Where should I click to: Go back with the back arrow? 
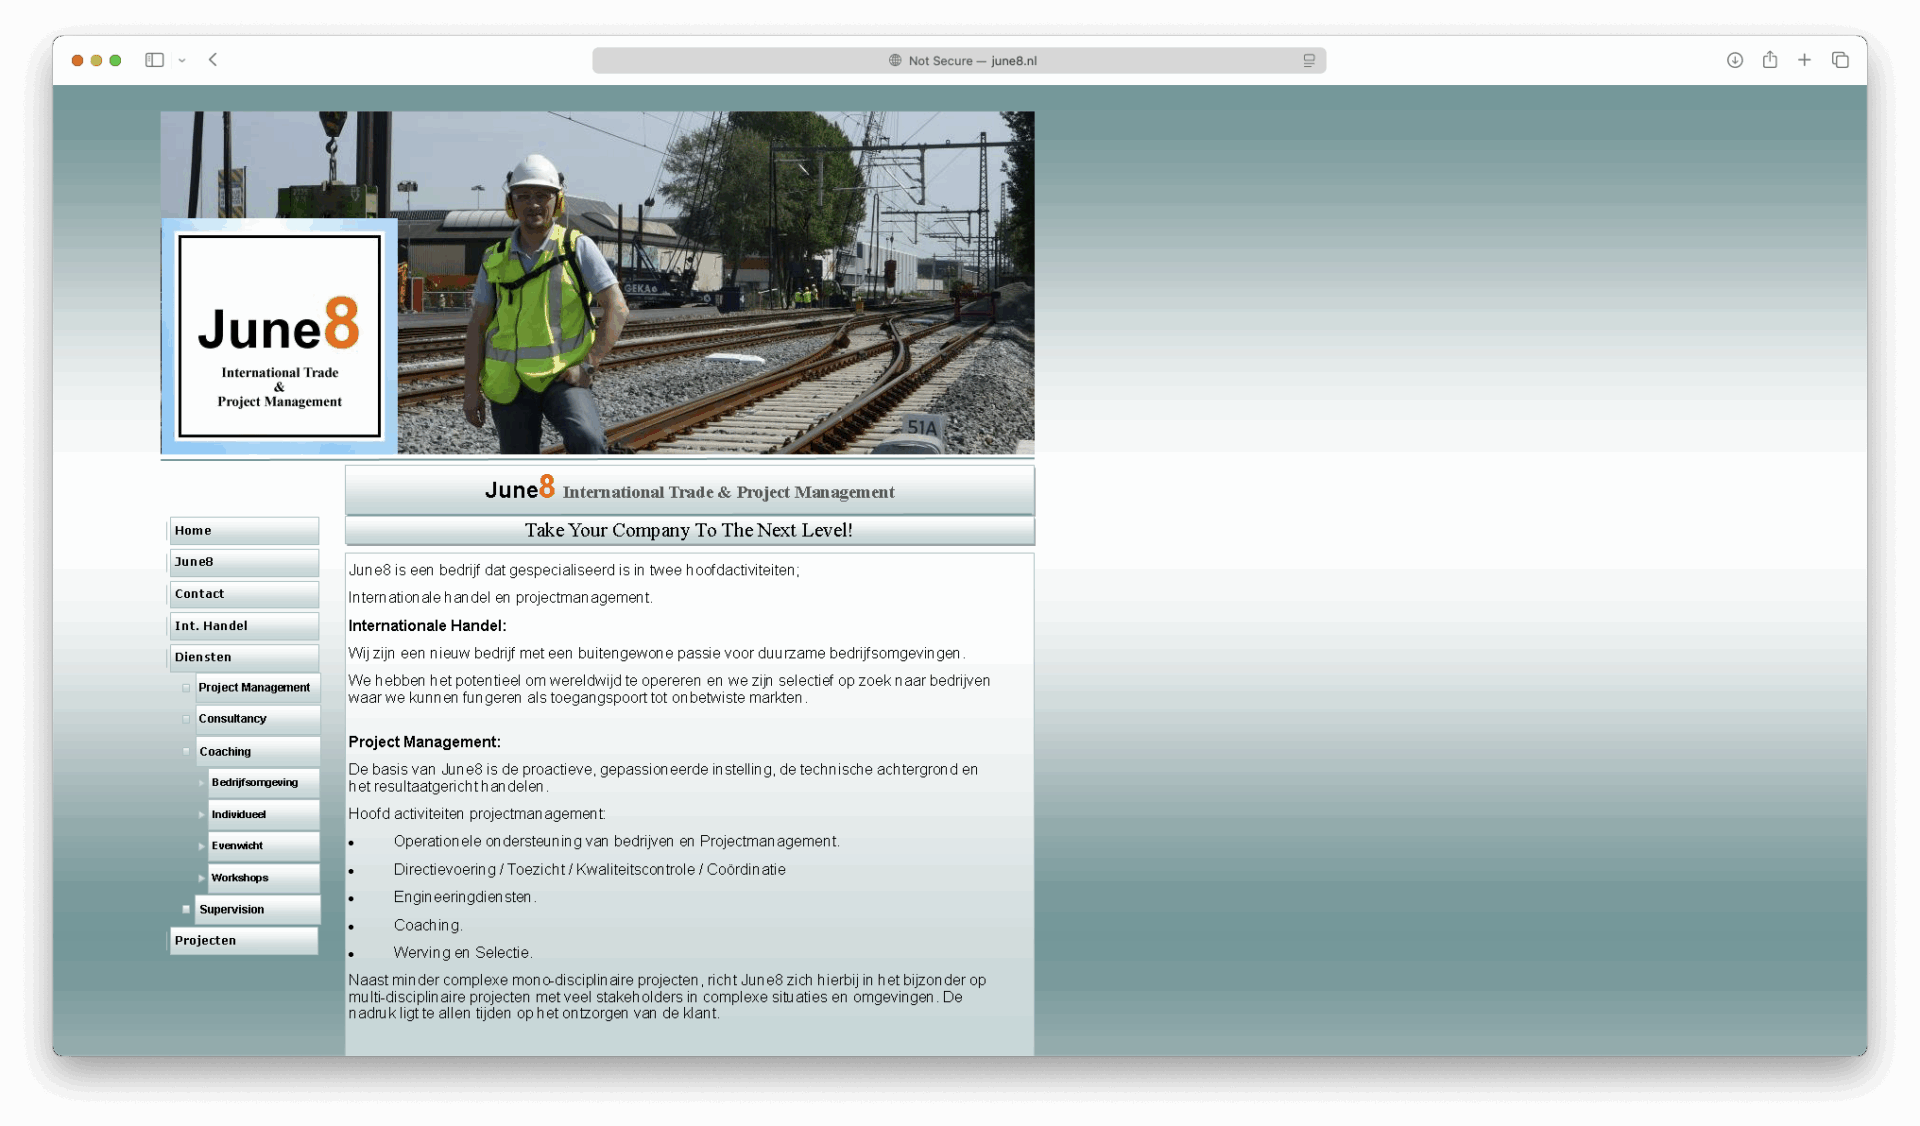(x=213, y=60)
